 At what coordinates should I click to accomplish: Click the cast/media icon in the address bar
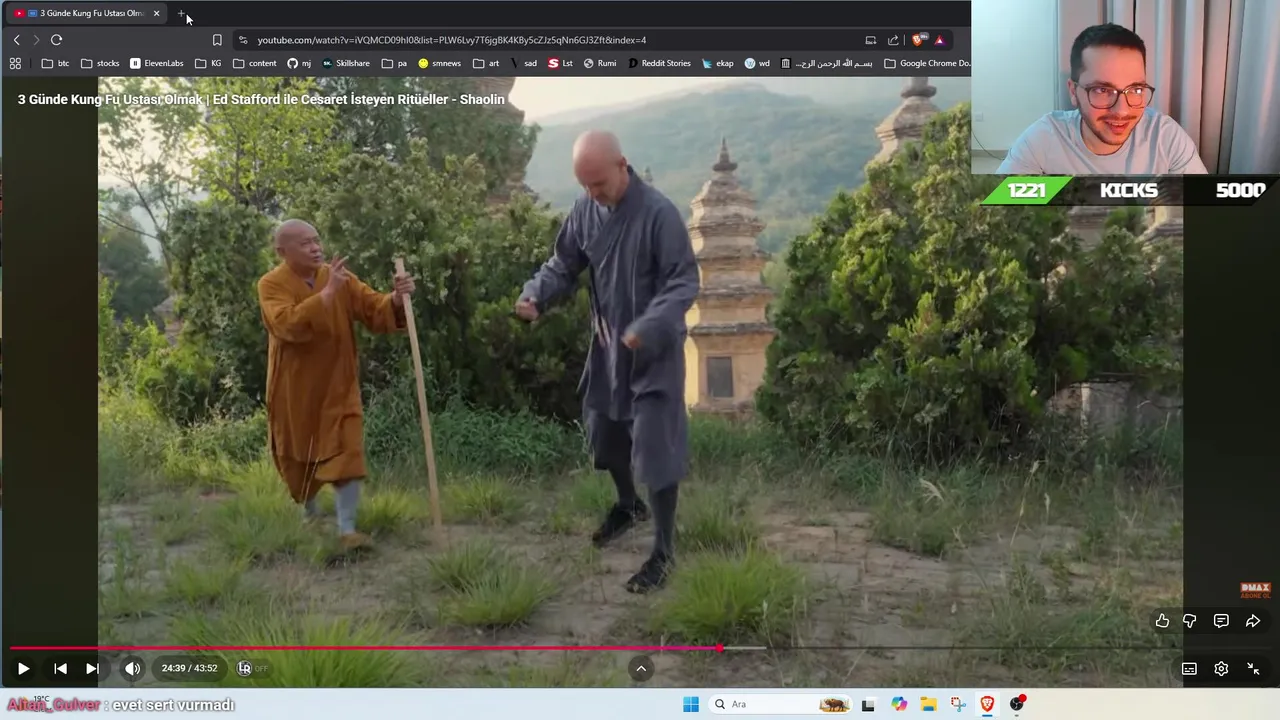point(871,40)
